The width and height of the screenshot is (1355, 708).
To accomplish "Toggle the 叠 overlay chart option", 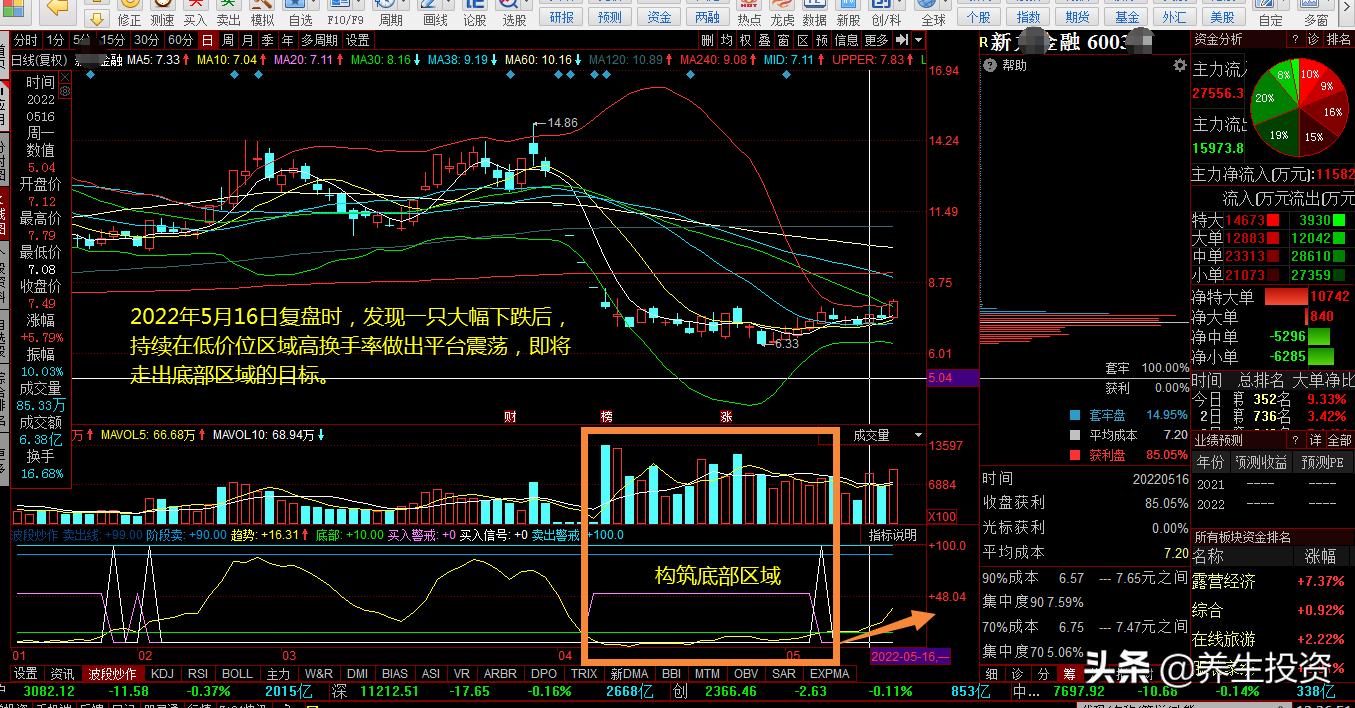I will click(x=764, y=40).
